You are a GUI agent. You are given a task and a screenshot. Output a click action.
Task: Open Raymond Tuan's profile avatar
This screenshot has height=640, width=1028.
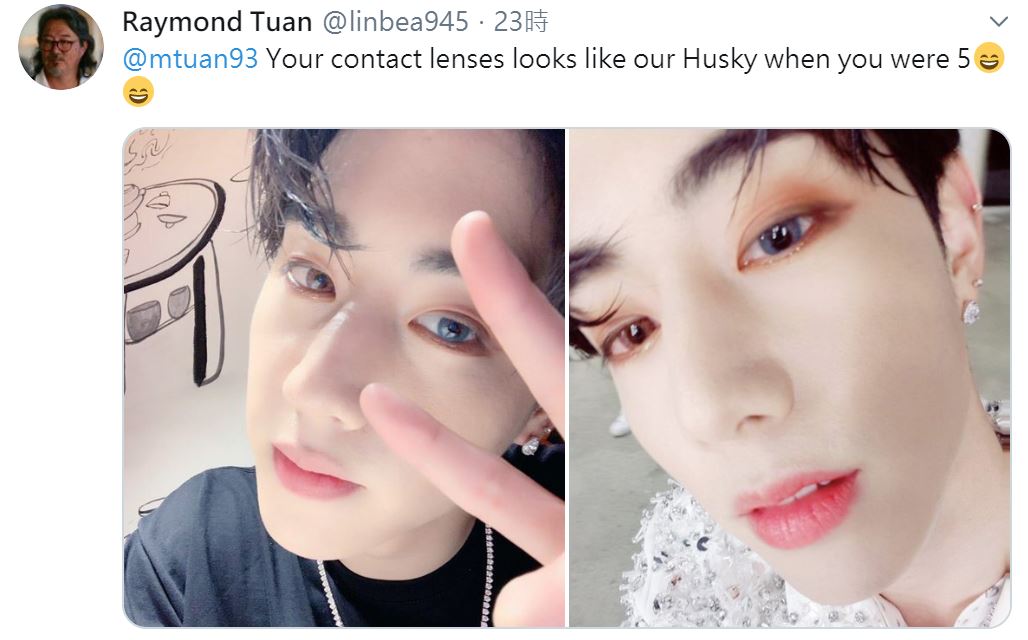[x=61, y=47]
